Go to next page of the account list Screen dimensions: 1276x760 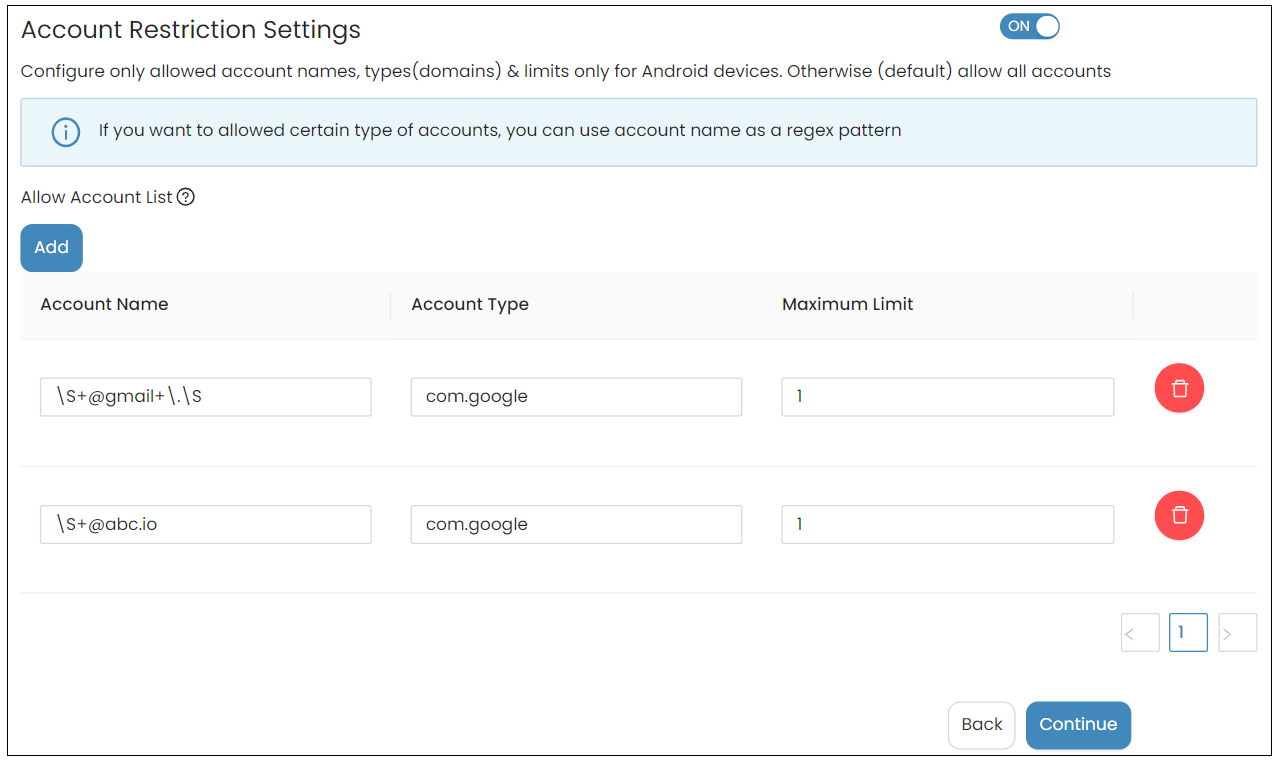coord(1238,633)
